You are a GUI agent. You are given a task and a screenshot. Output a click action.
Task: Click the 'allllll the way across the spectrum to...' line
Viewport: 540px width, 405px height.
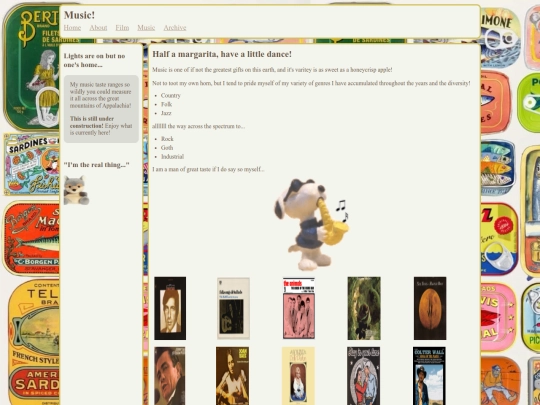pos(199,126)
